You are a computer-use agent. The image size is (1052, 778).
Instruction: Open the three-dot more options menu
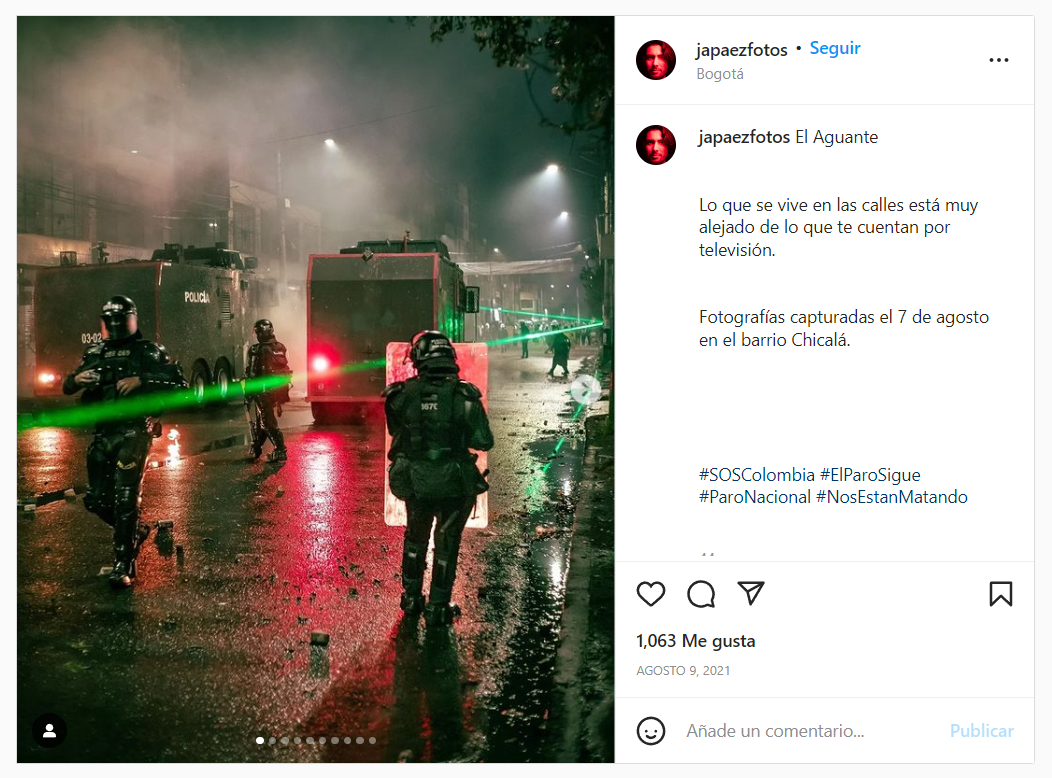(x=998, y=60)
